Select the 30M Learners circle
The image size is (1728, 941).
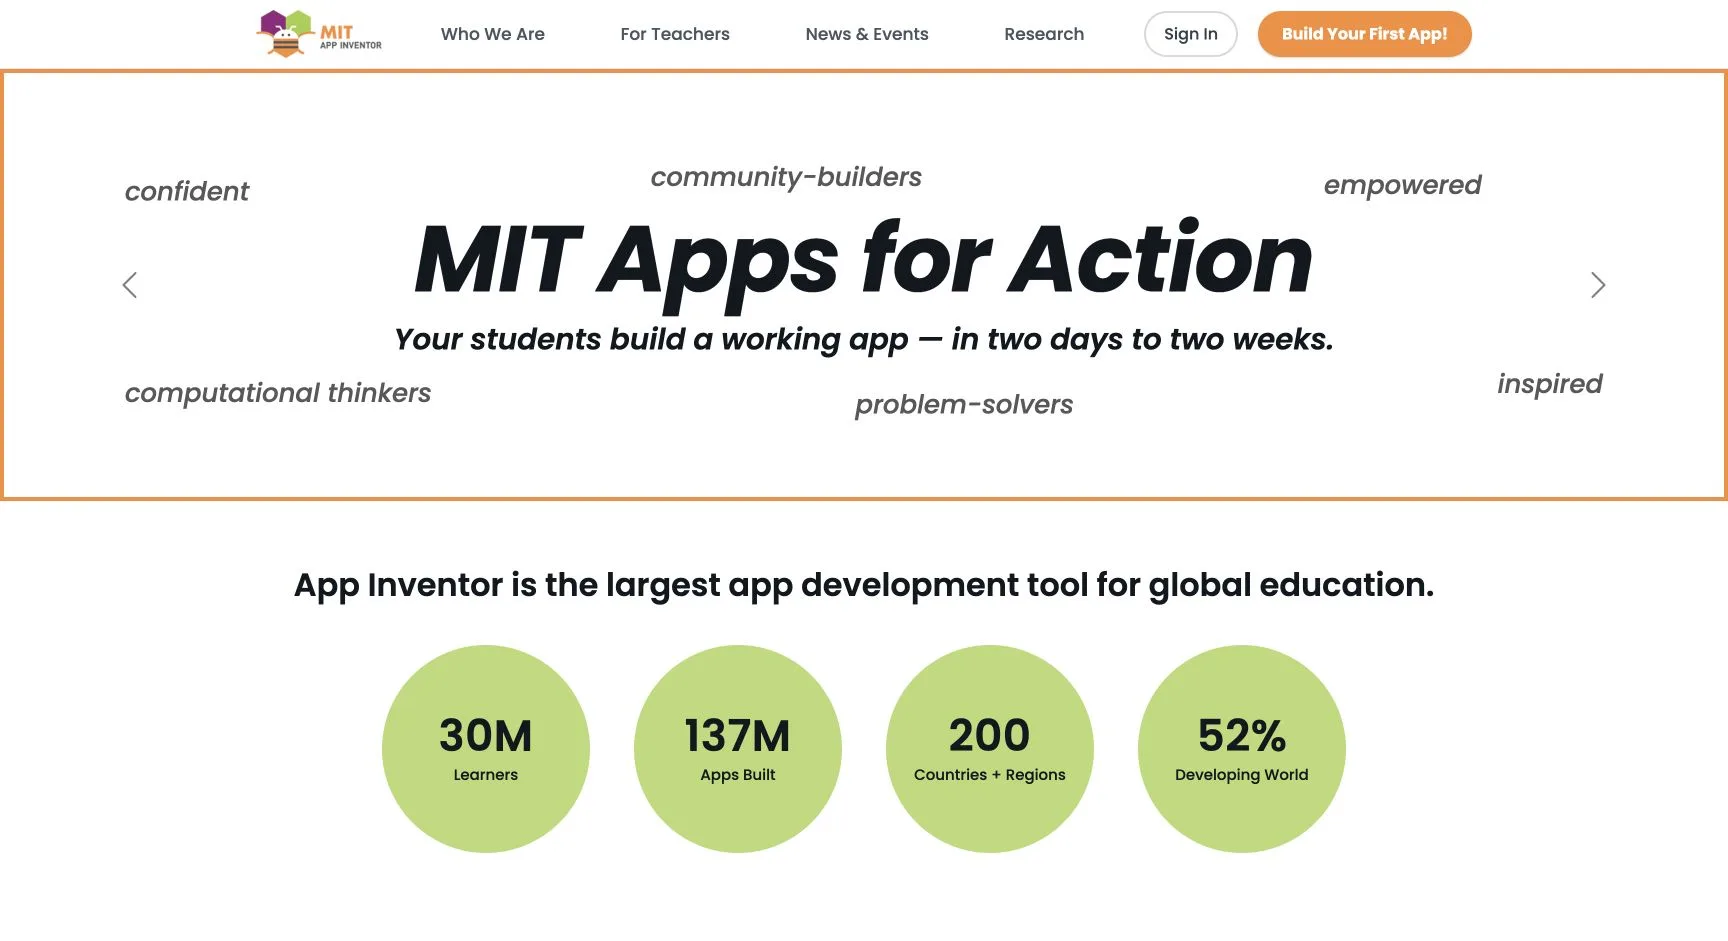point(486,749)
